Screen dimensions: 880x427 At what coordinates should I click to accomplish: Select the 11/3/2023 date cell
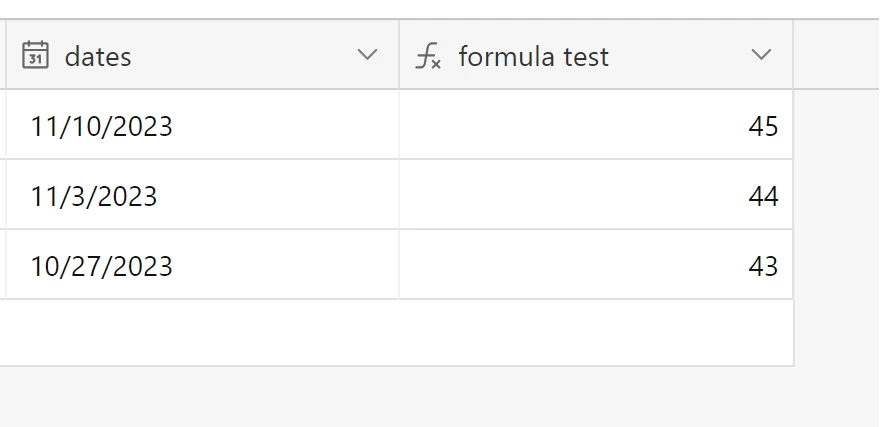203,195
